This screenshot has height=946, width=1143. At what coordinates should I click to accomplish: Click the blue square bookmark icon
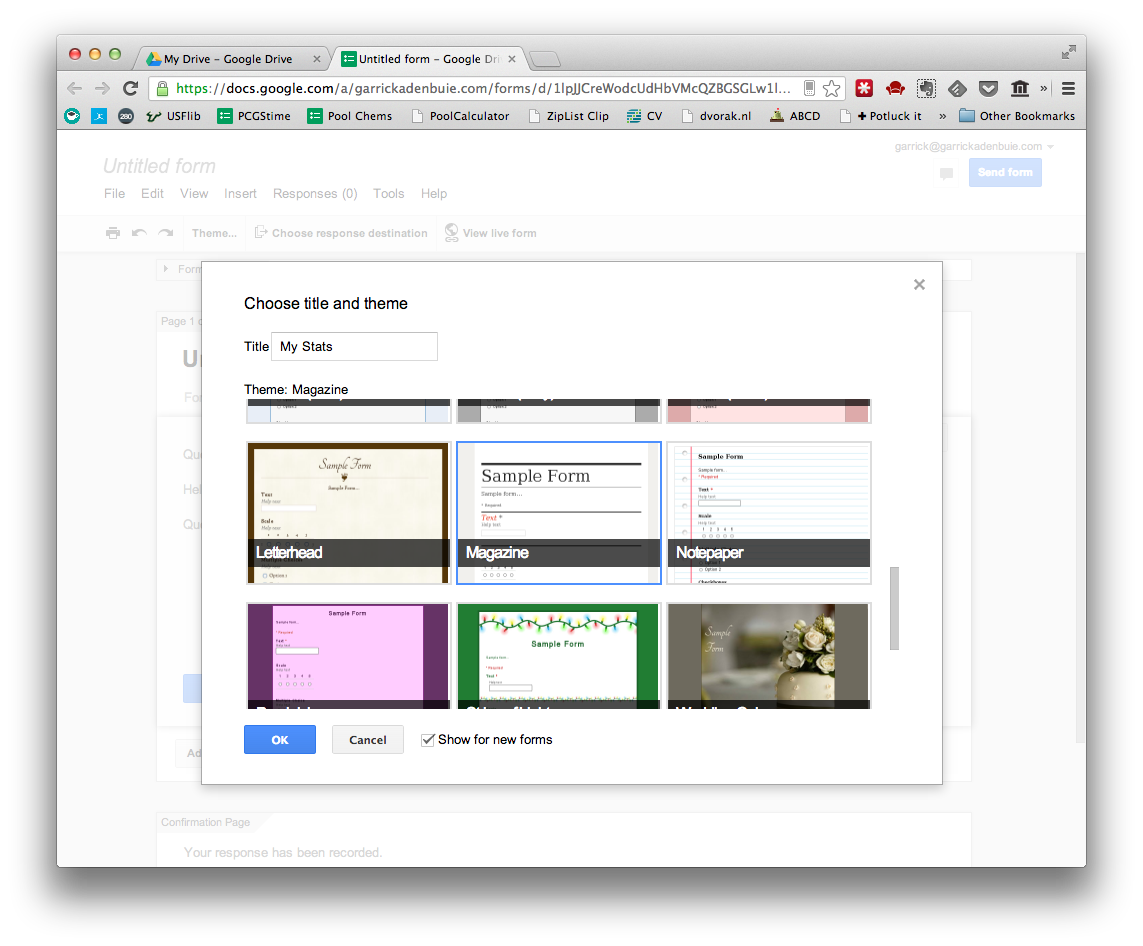click(x=99, y=116)
